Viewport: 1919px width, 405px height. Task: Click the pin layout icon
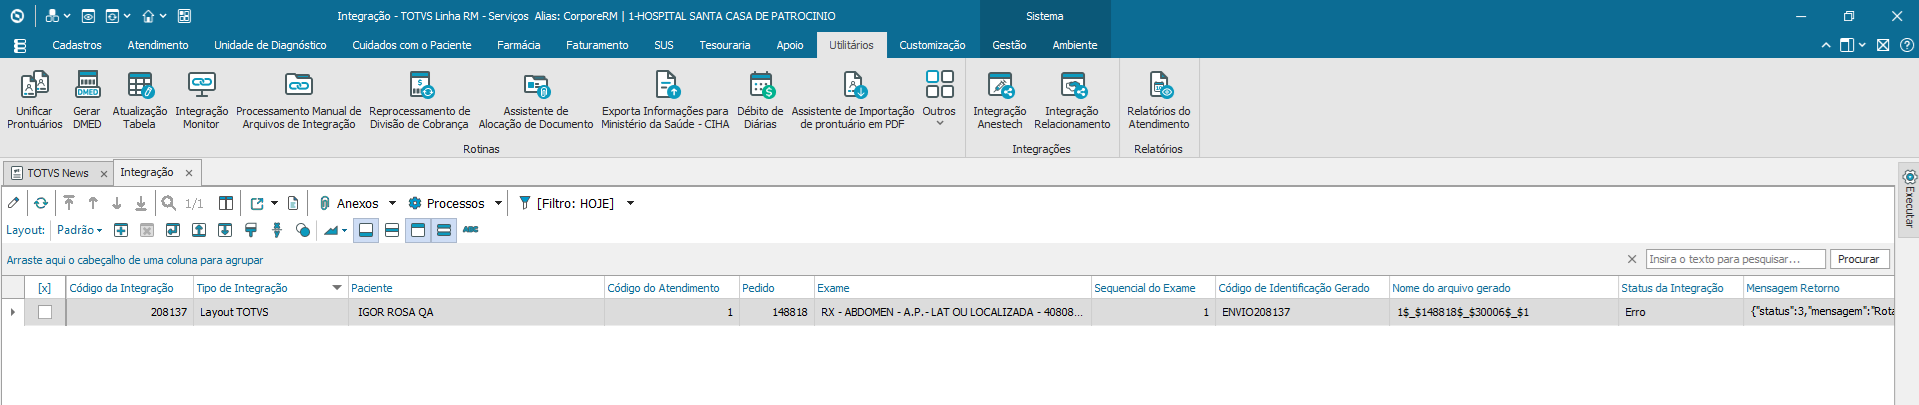tap(277, 230)
